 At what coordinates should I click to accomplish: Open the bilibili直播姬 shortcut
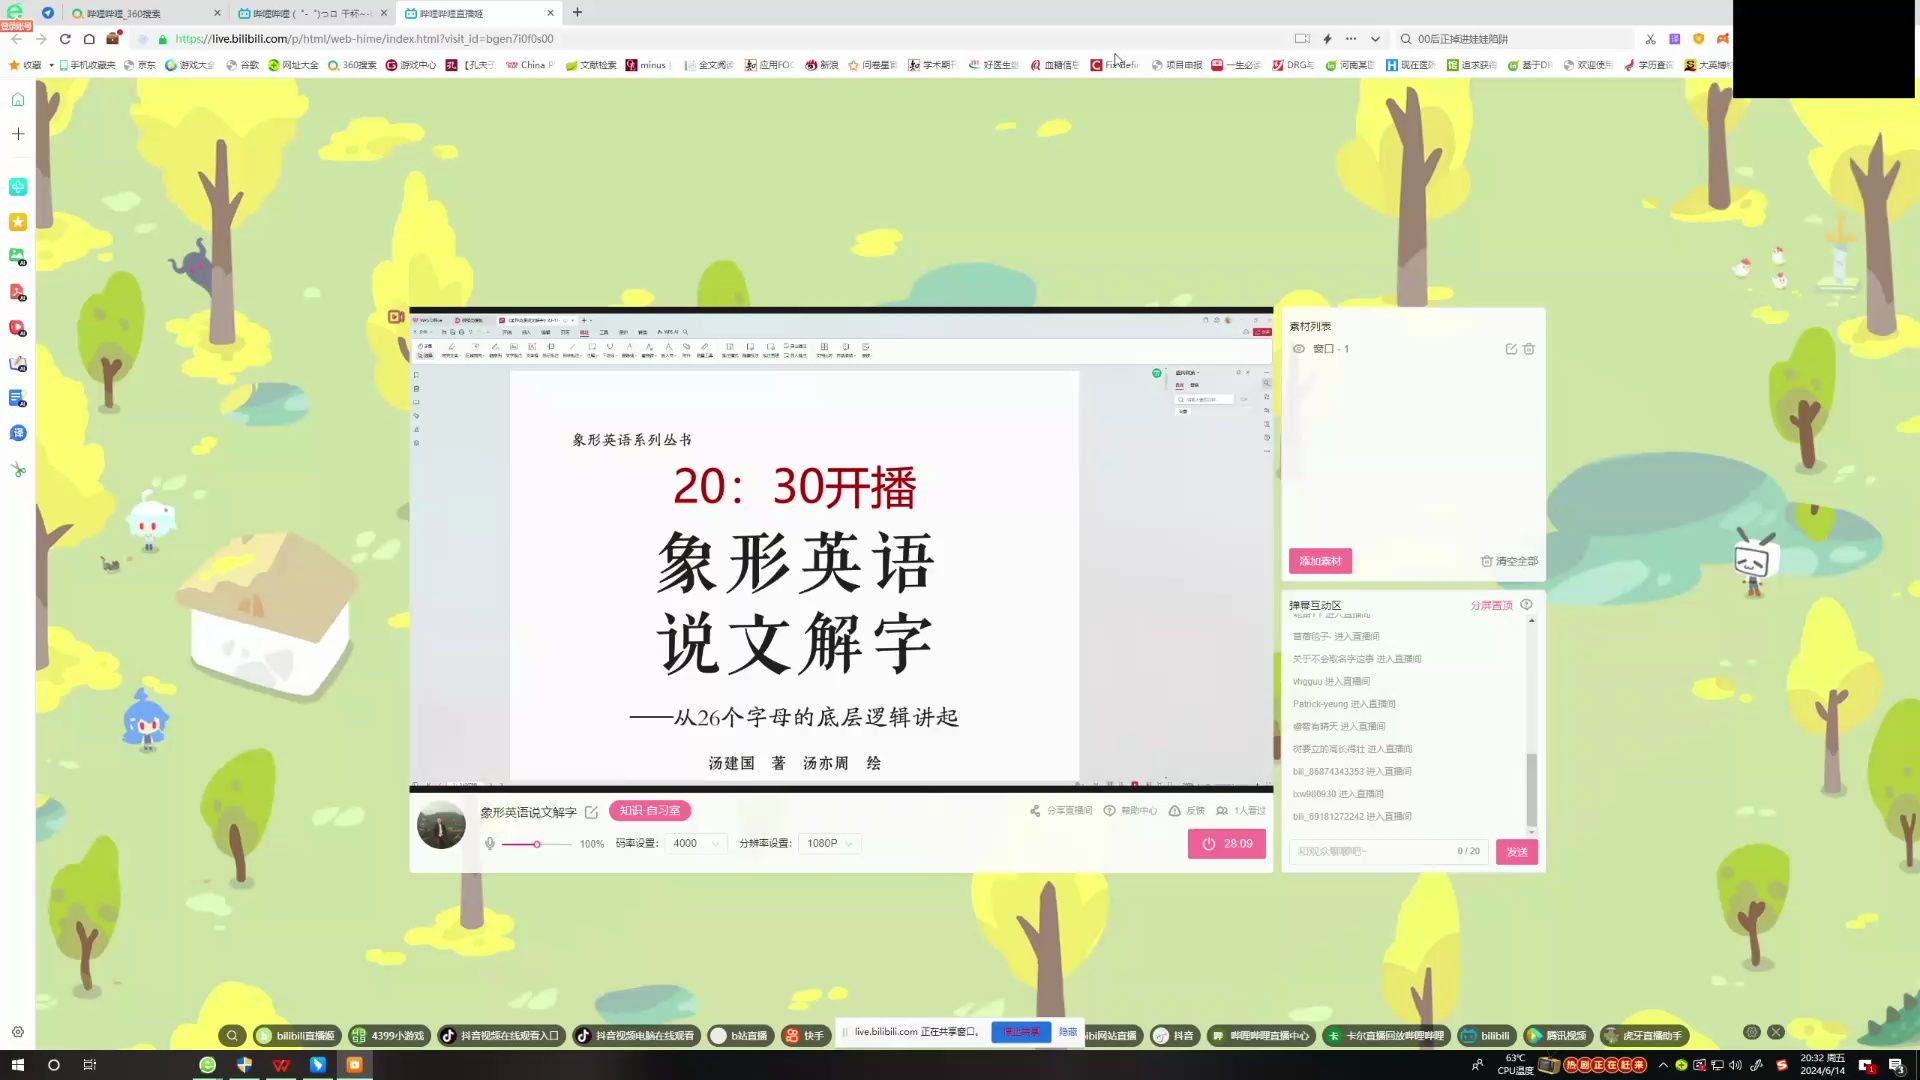(296, 1036)
